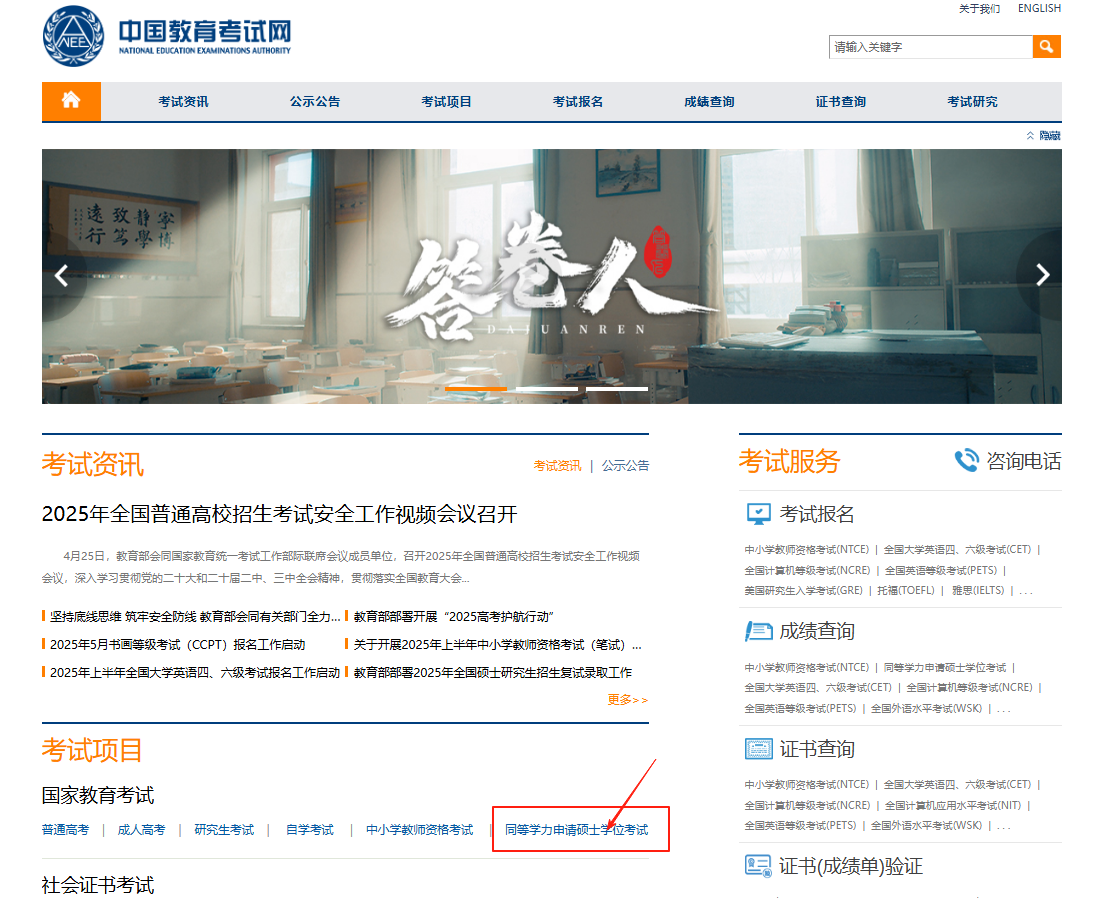The width and height of the screenshot is (1094, 898).
Task: Open 中小学教师资格考试(NTCE) under 考试报名
Action: click(x=807, y=549)
